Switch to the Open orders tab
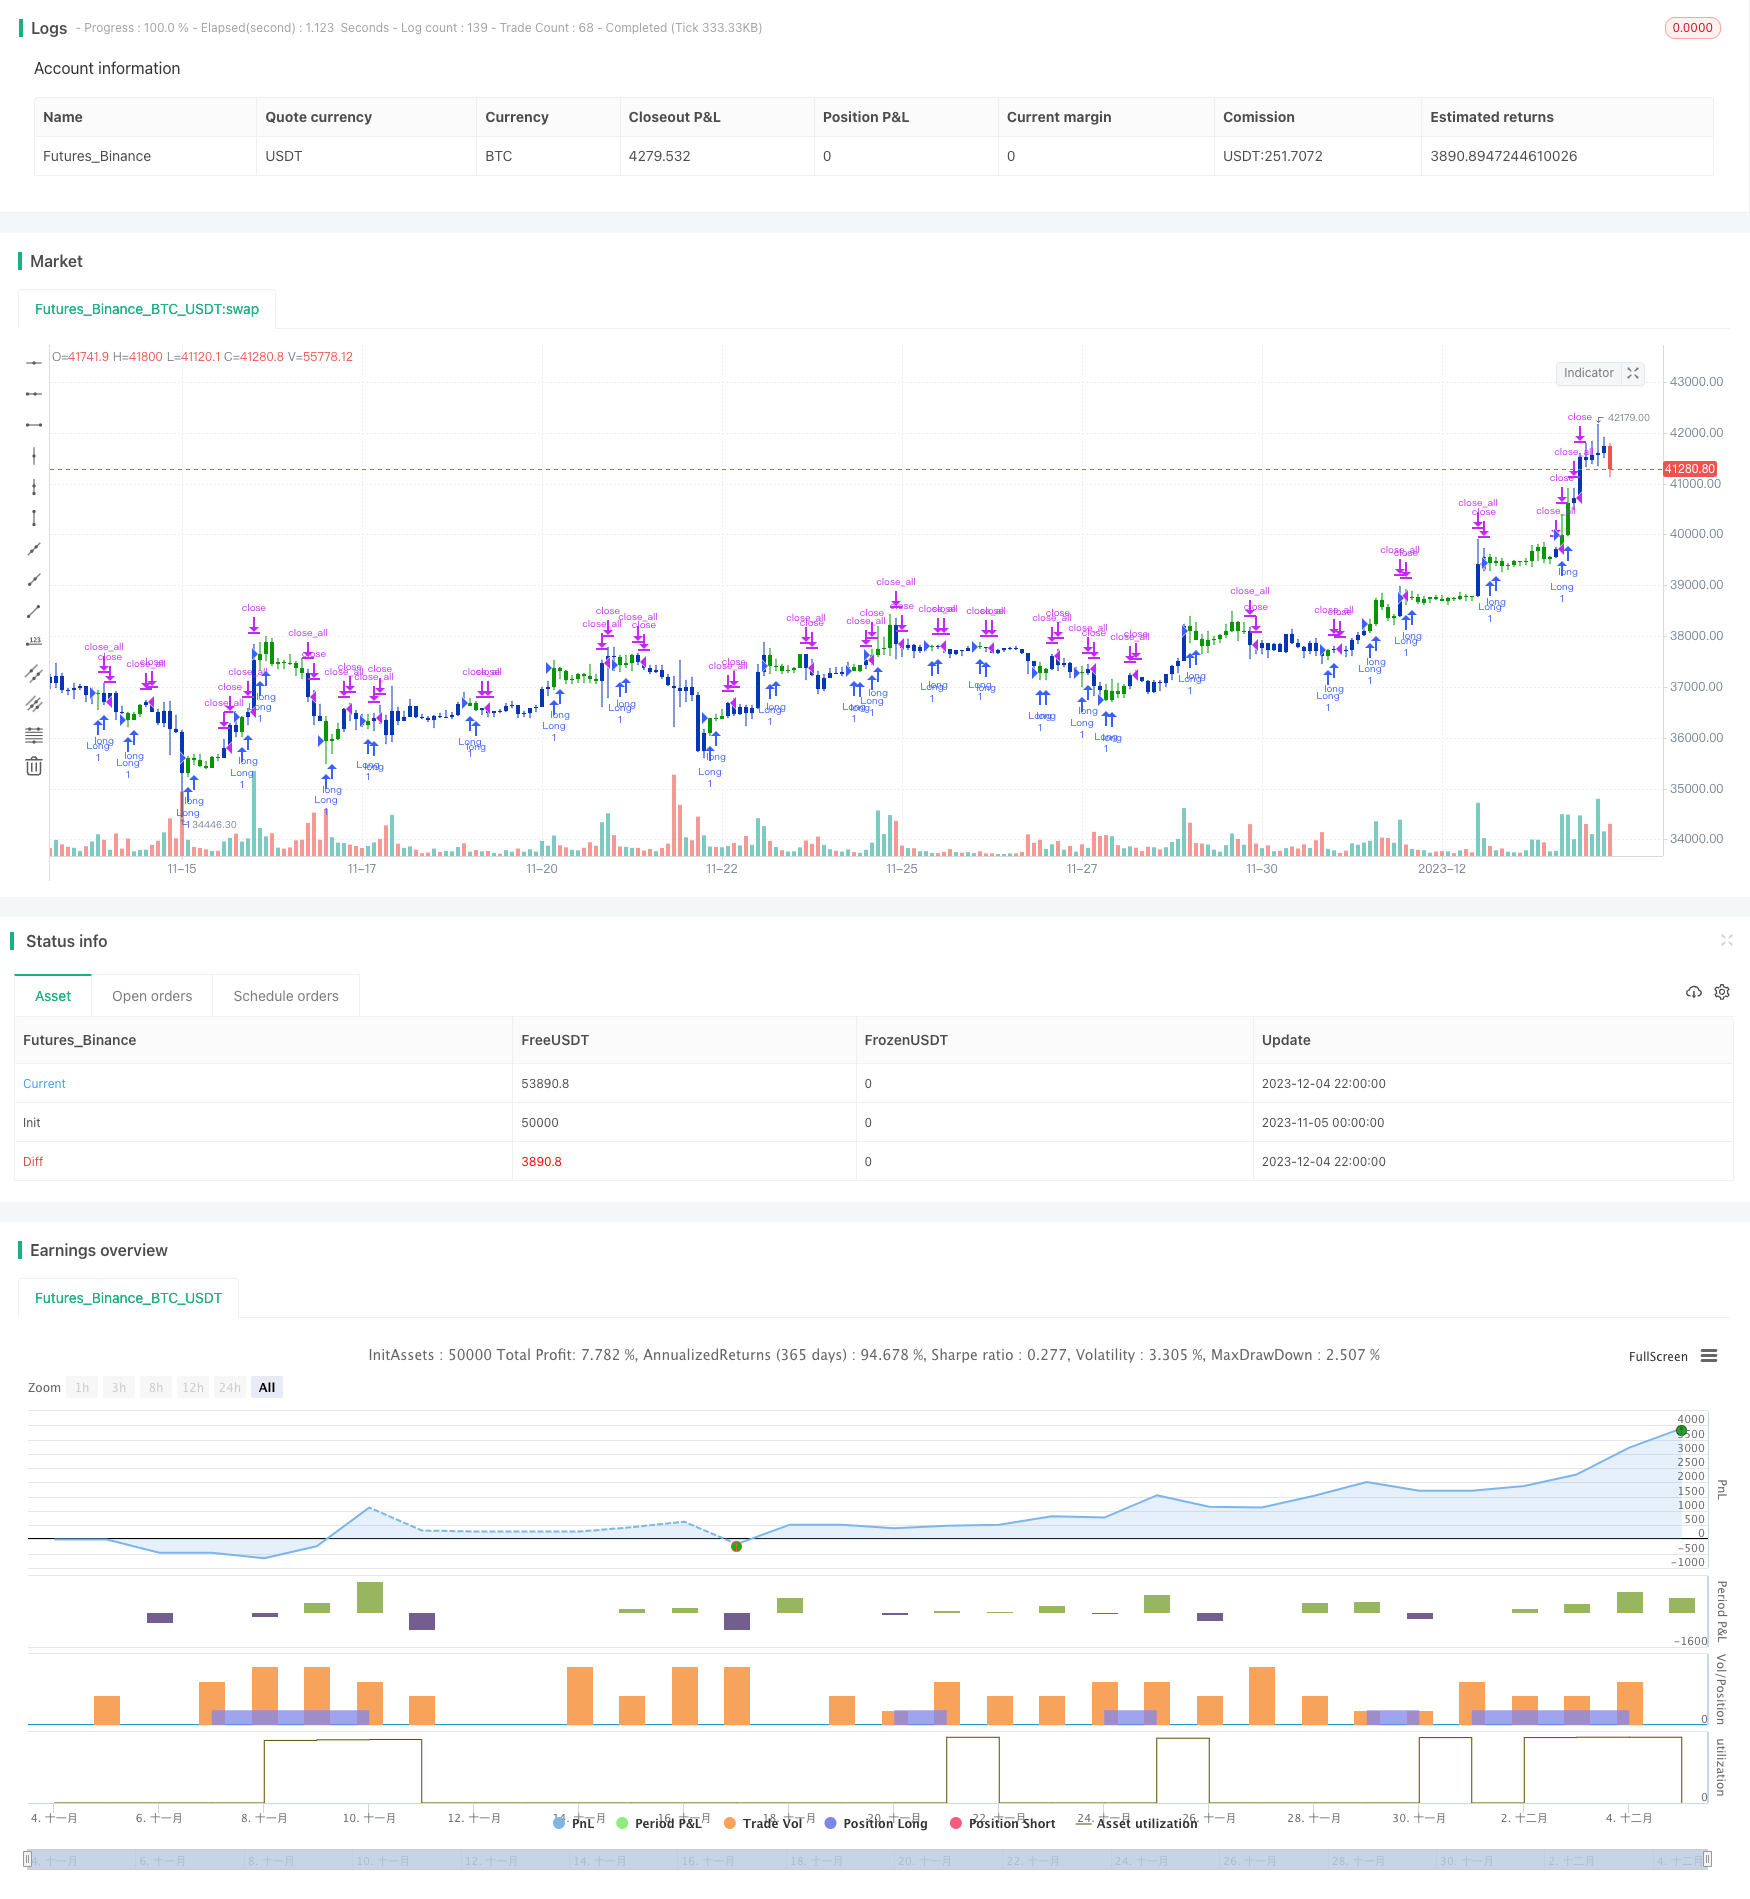The height and width of the screenshot is (1899, 1750). pos(152,996)
